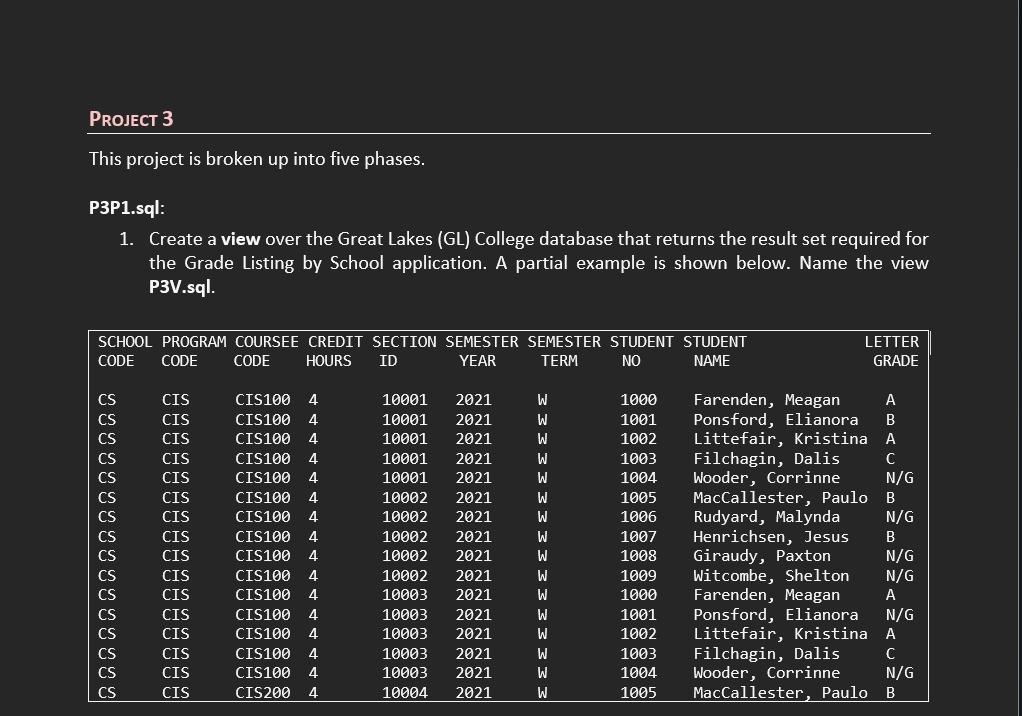This screenshot has width=1022, height=716.
Task: Select the row for student 1008 Giraudy, Paxton
Action: tap(500, 556)
